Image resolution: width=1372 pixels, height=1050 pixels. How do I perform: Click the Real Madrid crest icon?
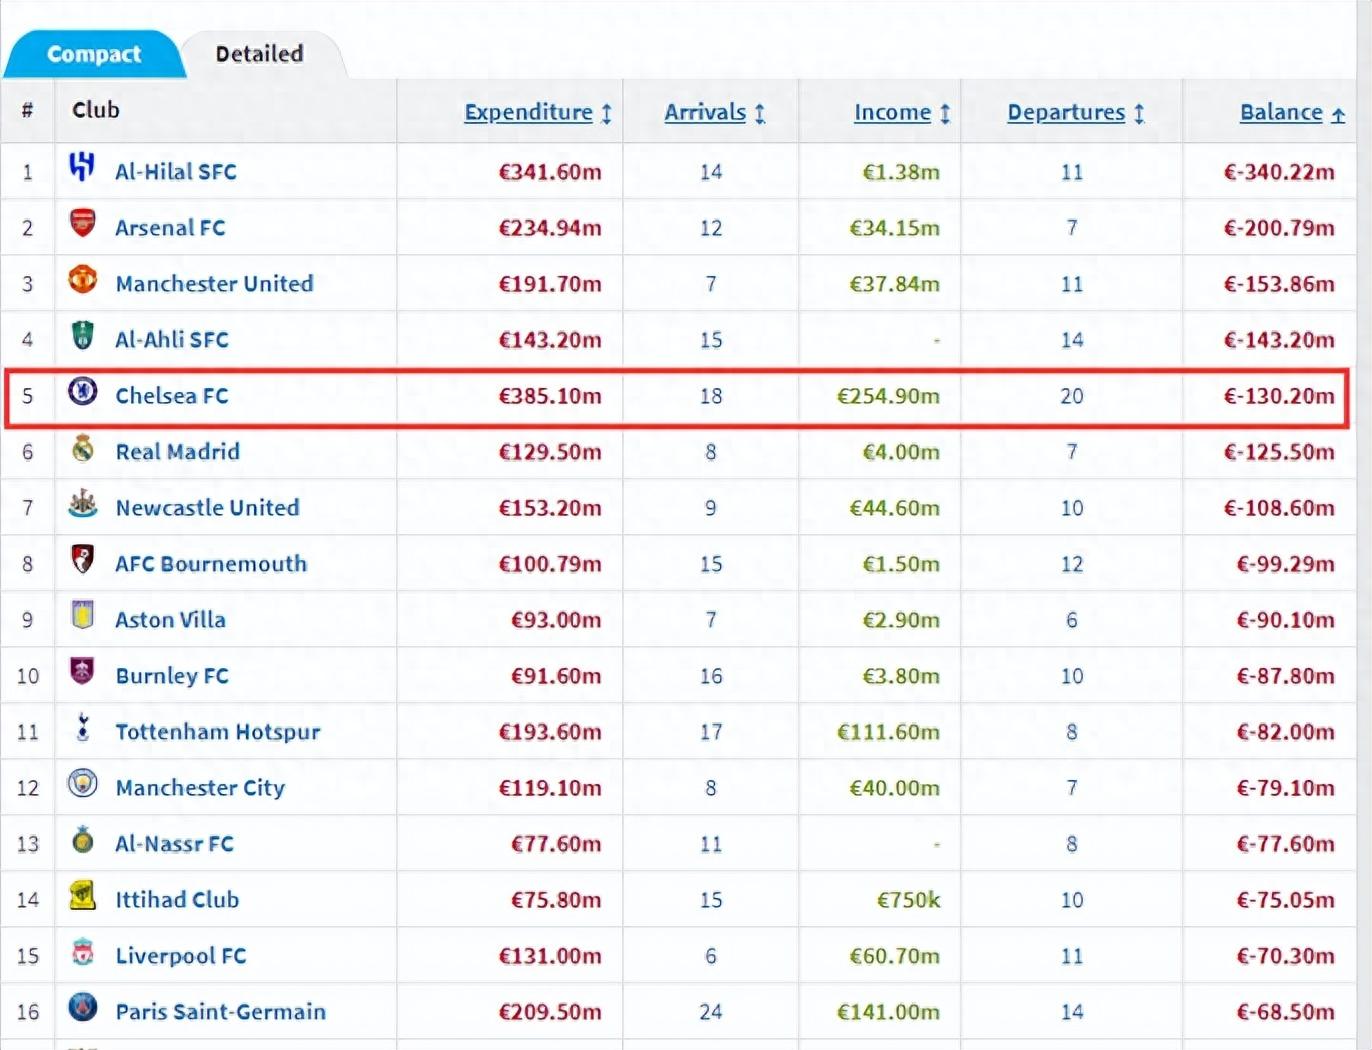82,447
